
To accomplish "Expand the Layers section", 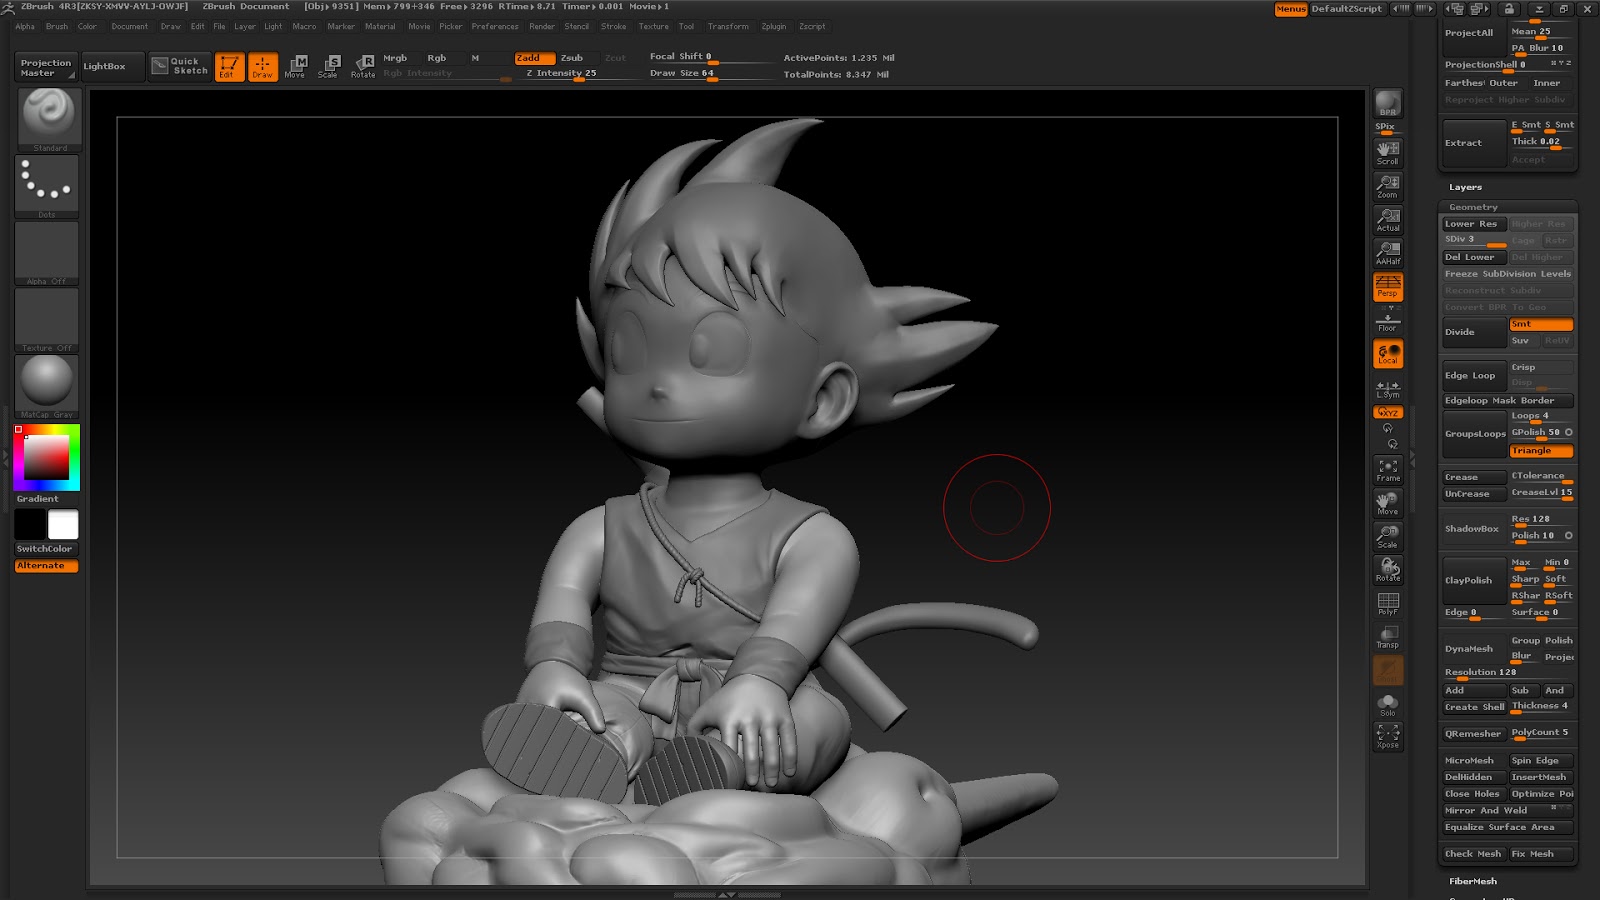I will tap(1465, 187).
